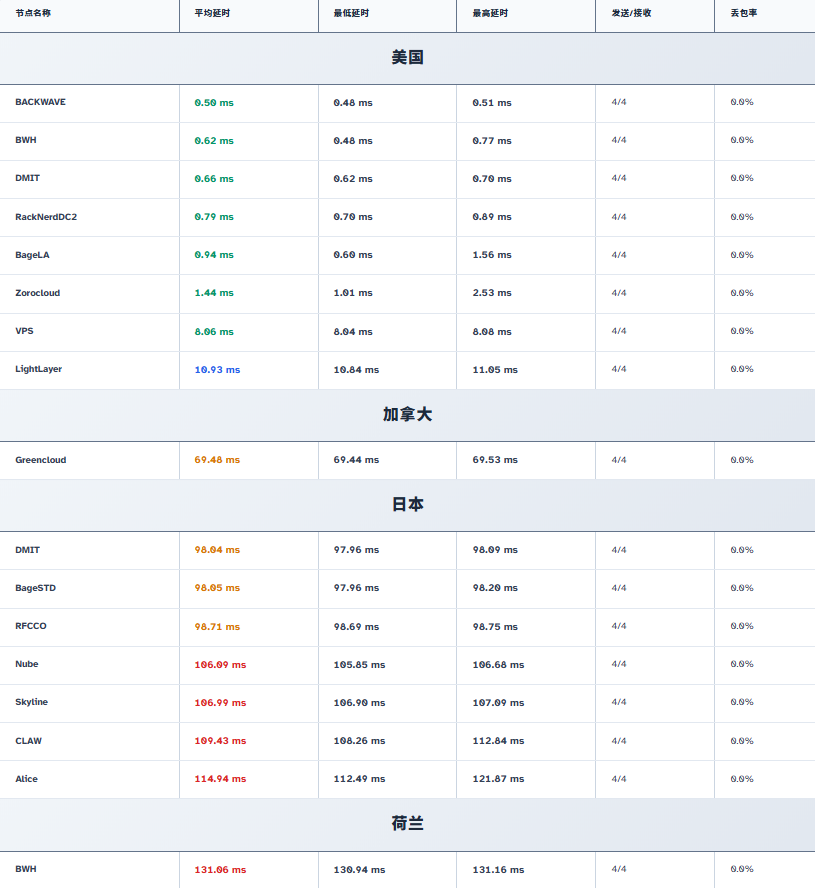815x888 pixels.
Task: Click the 最低延时 column header
Action: tap(350, 13)
